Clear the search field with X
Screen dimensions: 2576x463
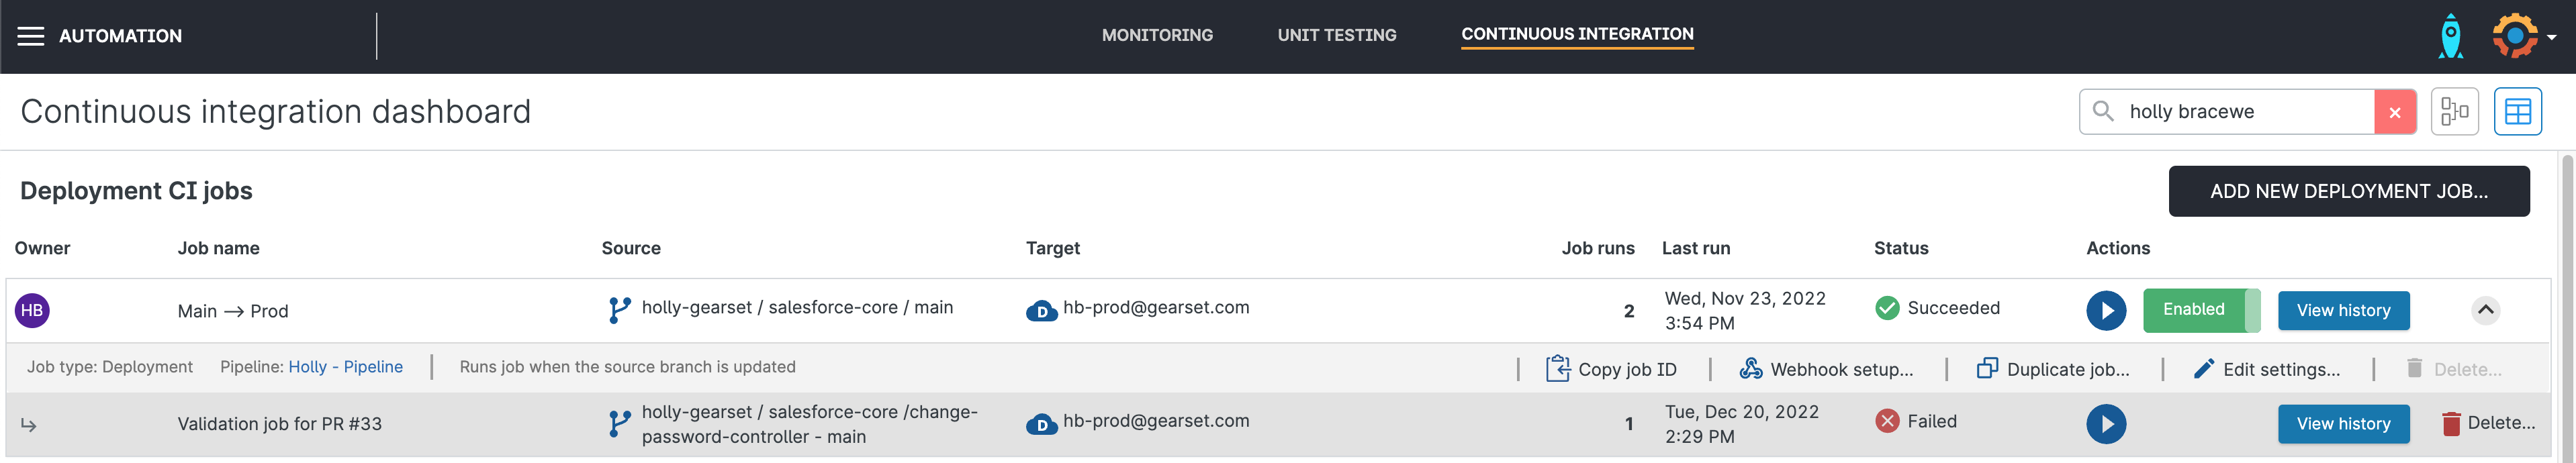(2394, 112)
